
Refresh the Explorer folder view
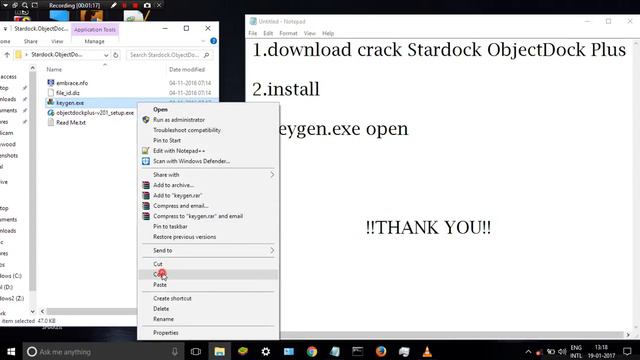click(x=116, y=55)
